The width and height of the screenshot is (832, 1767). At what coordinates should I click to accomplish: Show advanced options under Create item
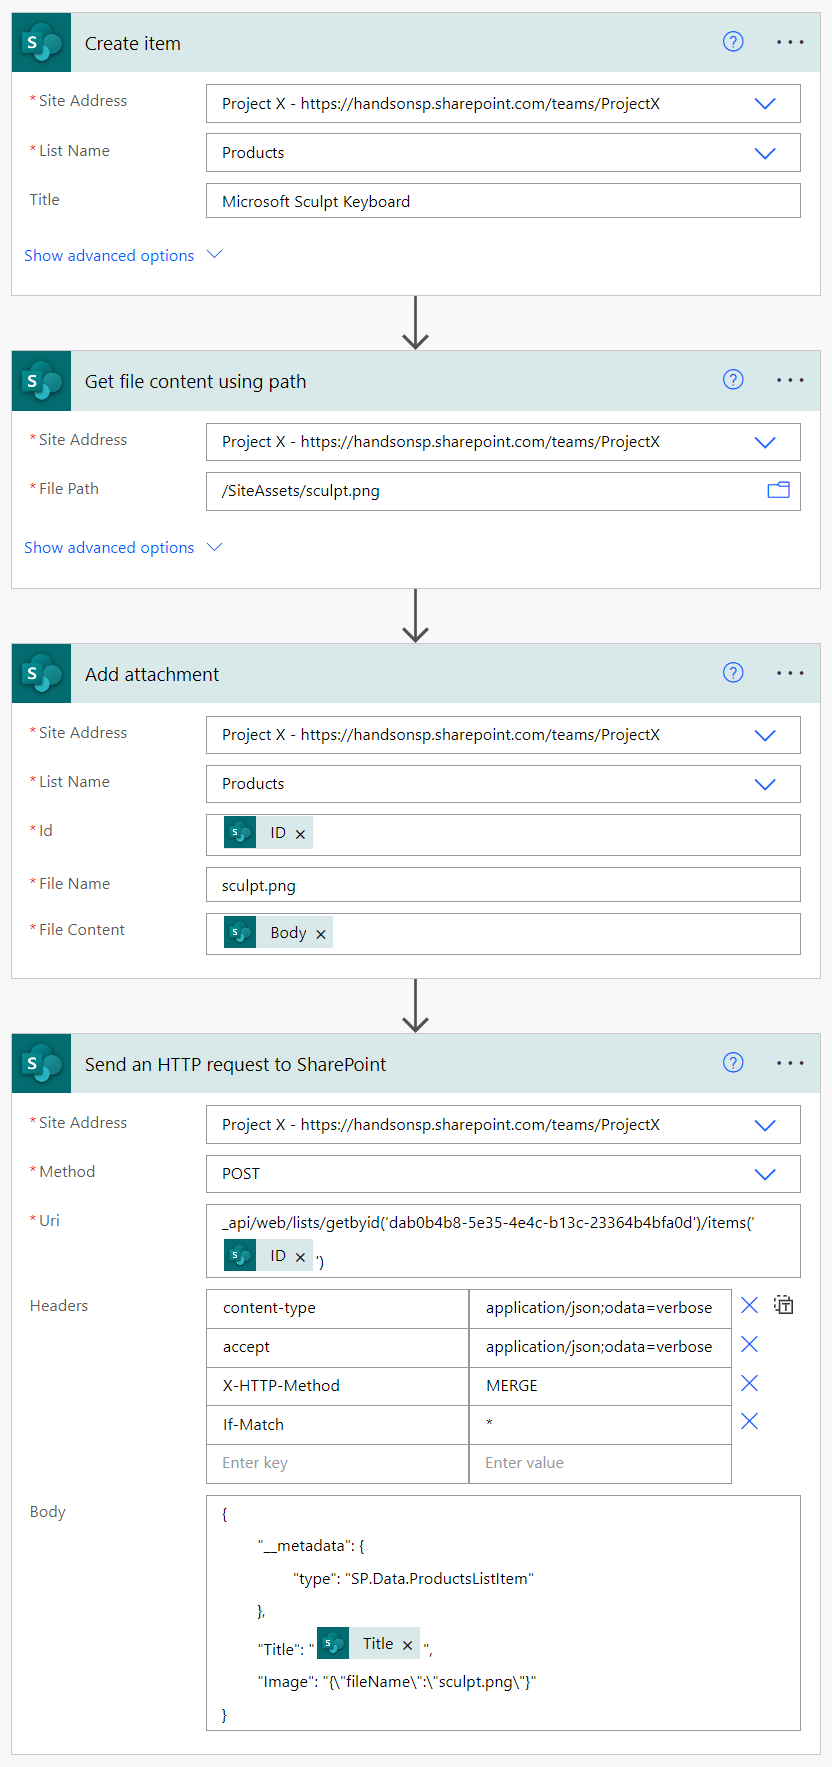pyautogui.click(x=122, y=256)
